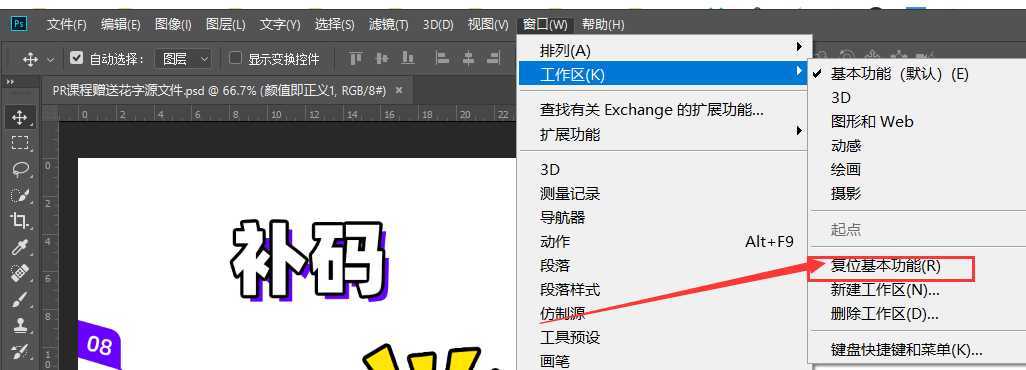Image resolution: width=1026 pixels, height=370 pixels.
Task: Click the 窗口(W) menu title
Action: click(545, 25)
